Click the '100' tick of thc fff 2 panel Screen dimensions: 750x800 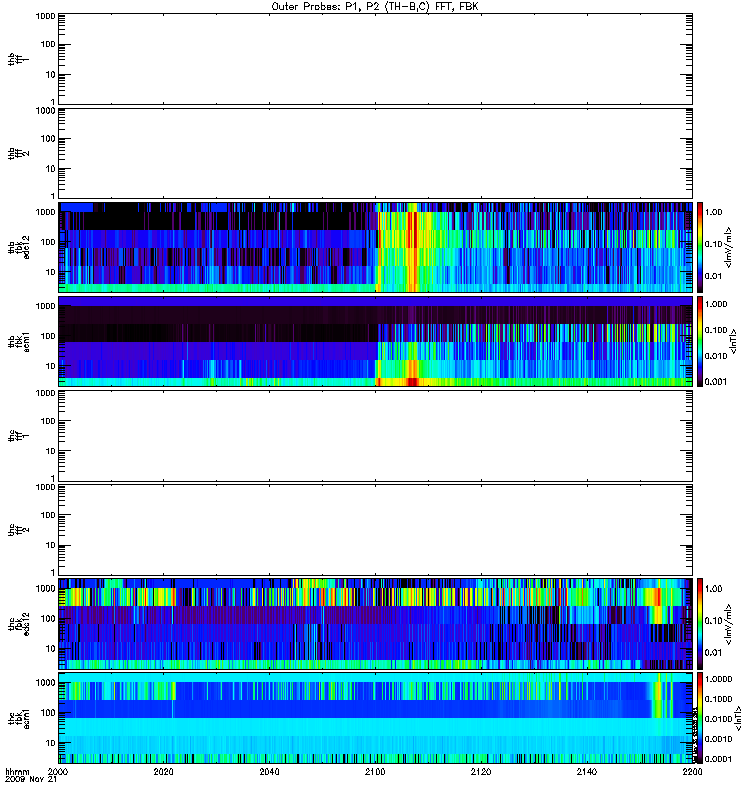48,515
